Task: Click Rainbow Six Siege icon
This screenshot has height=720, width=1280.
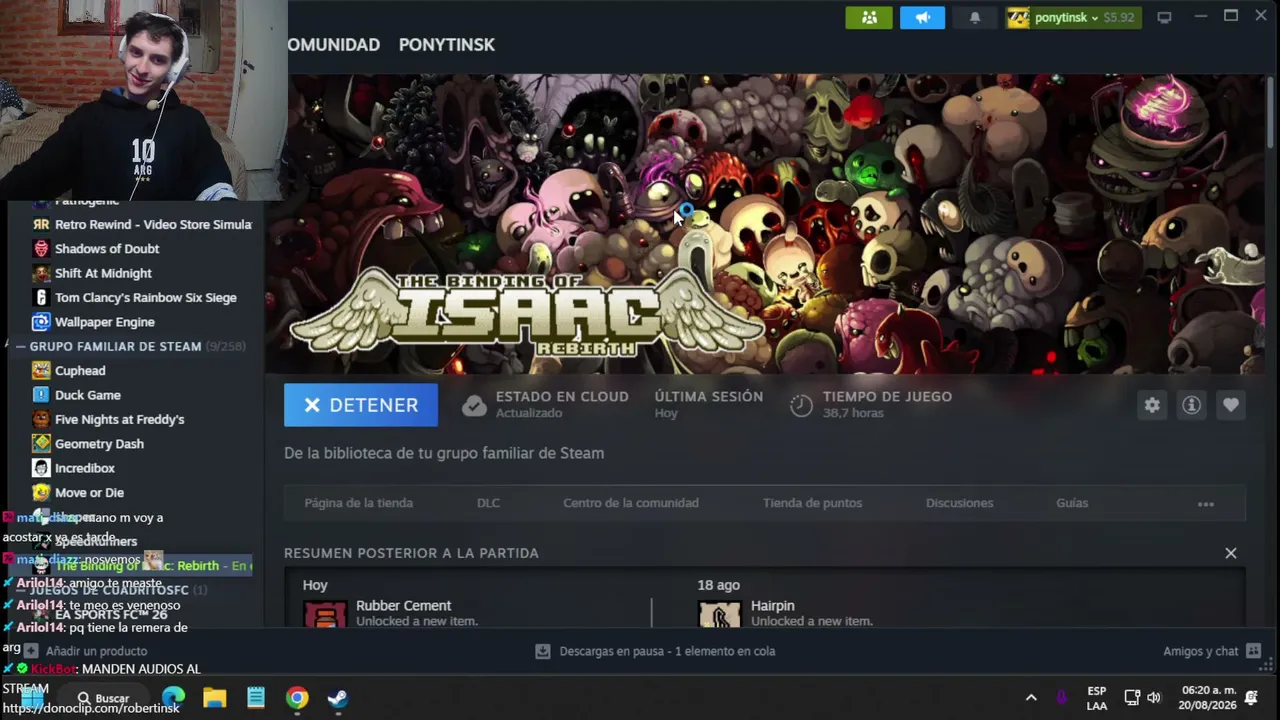Action: click(41, 297)
